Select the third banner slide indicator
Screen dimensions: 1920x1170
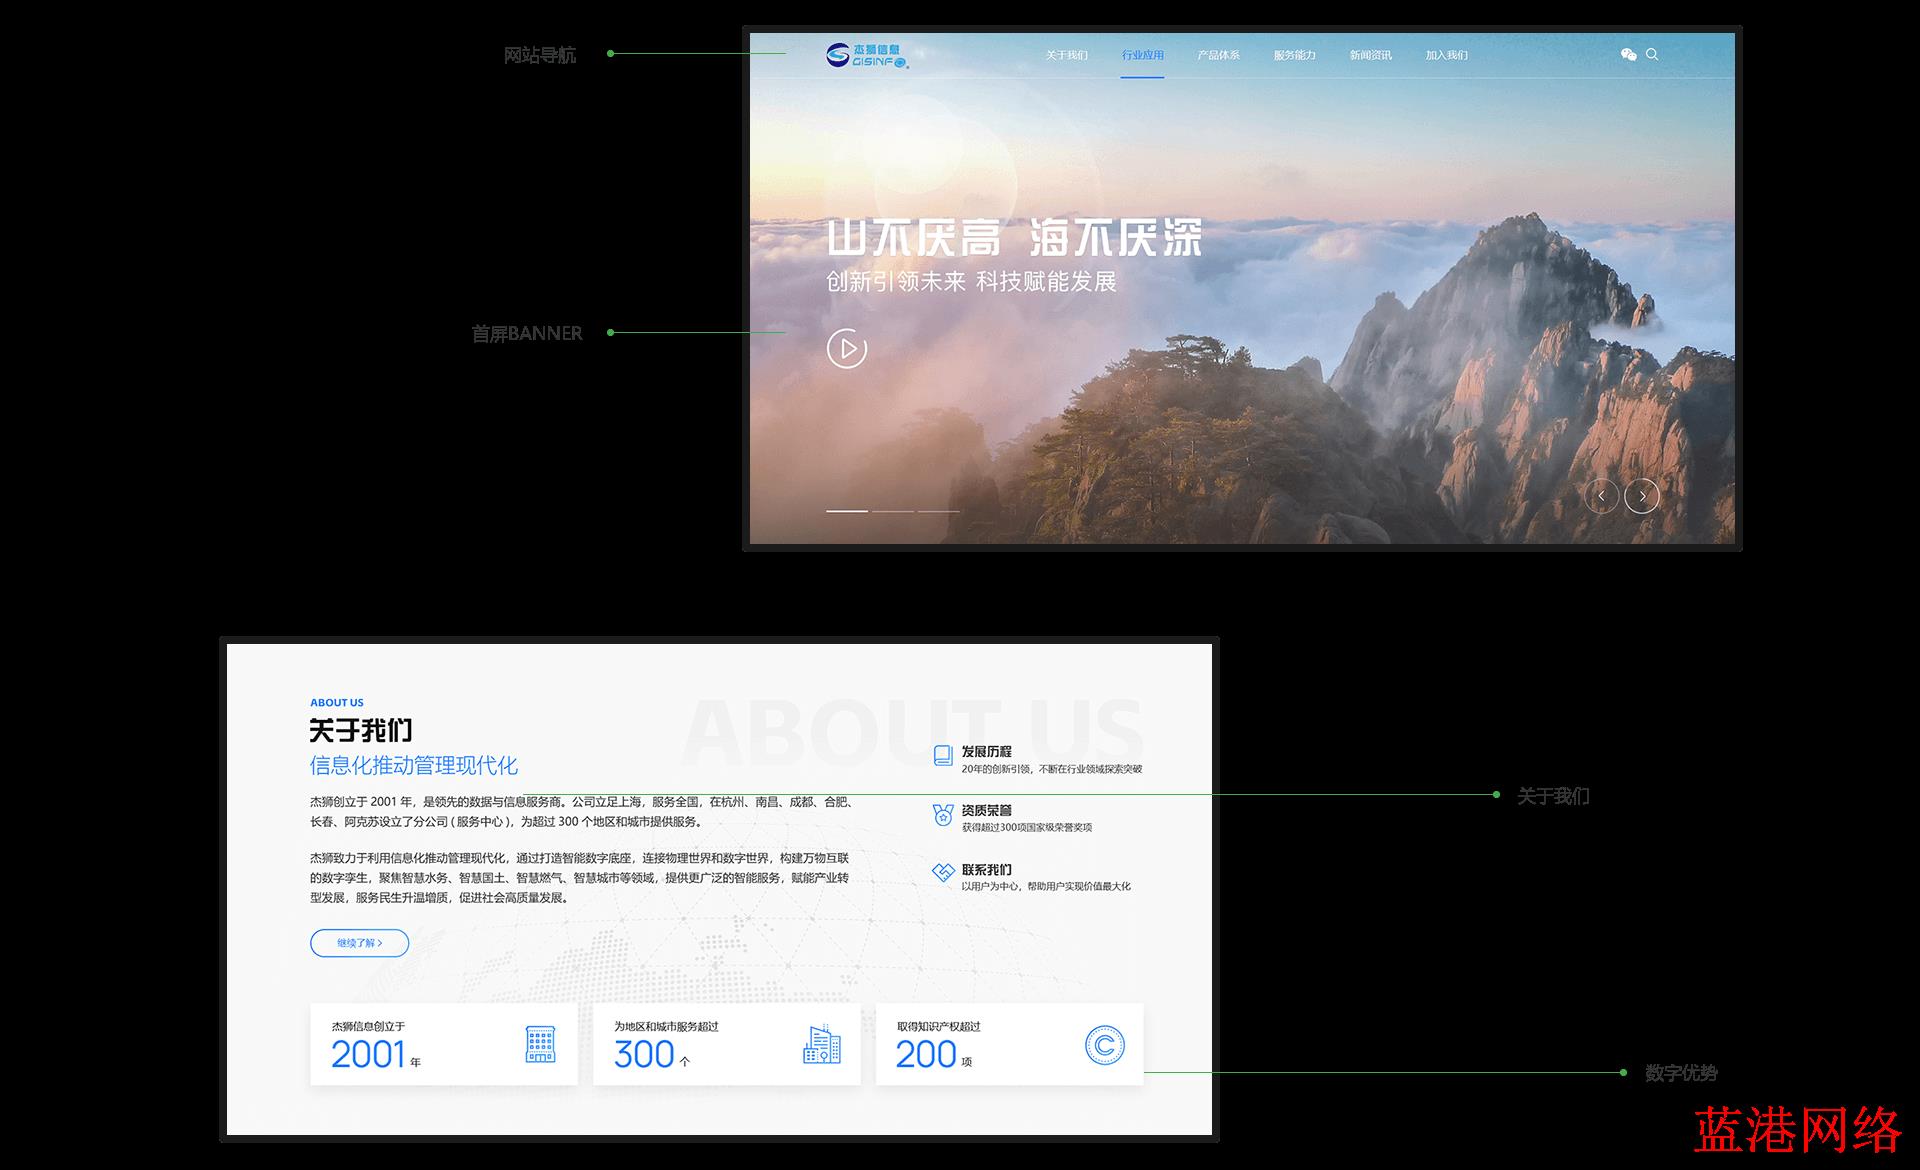pos(939,511)
